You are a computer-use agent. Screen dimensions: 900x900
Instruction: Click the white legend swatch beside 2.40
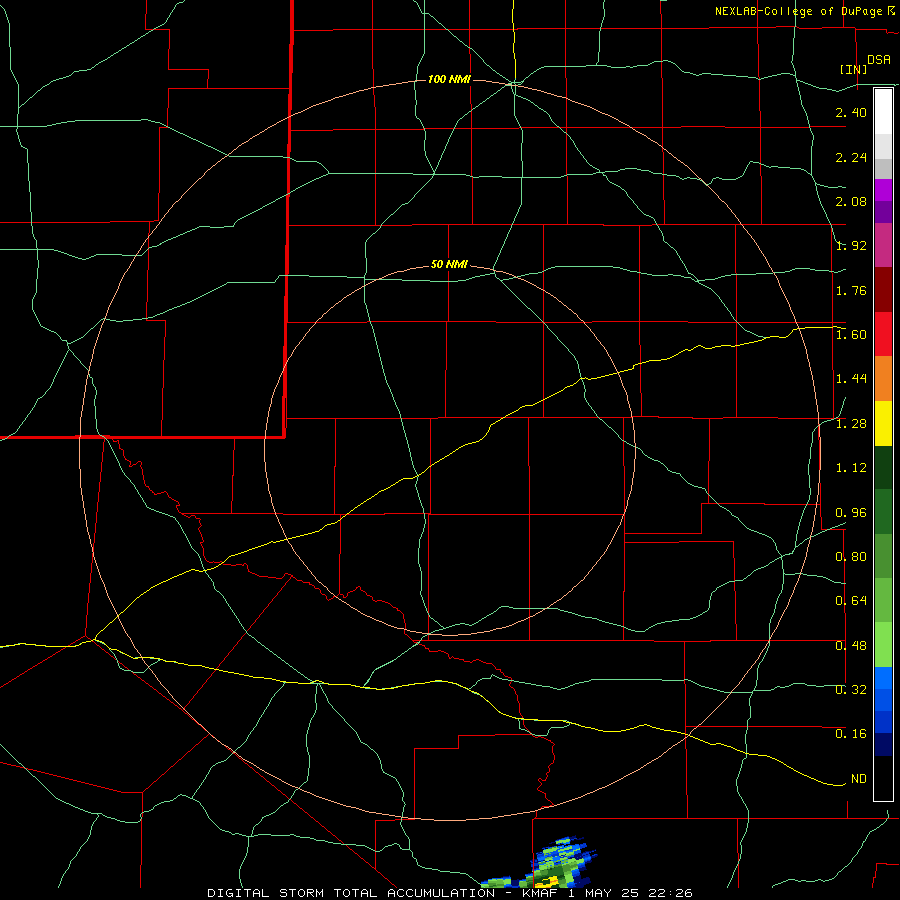click(x=883, y=112)
